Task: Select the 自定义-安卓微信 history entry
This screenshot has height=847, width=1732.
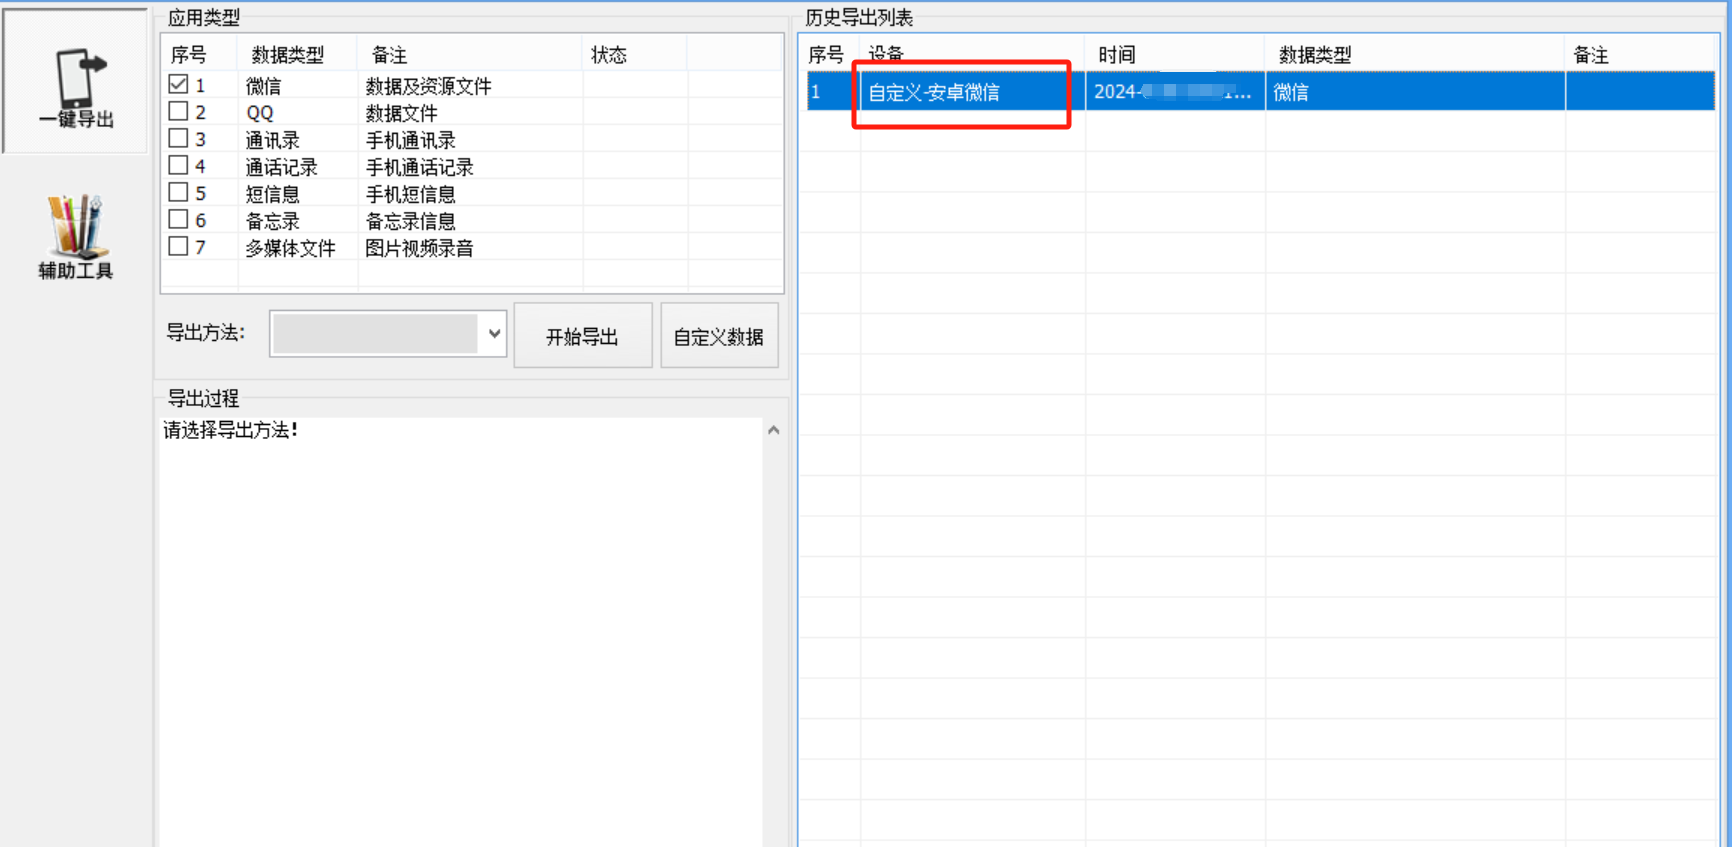Action: (934, 93)
